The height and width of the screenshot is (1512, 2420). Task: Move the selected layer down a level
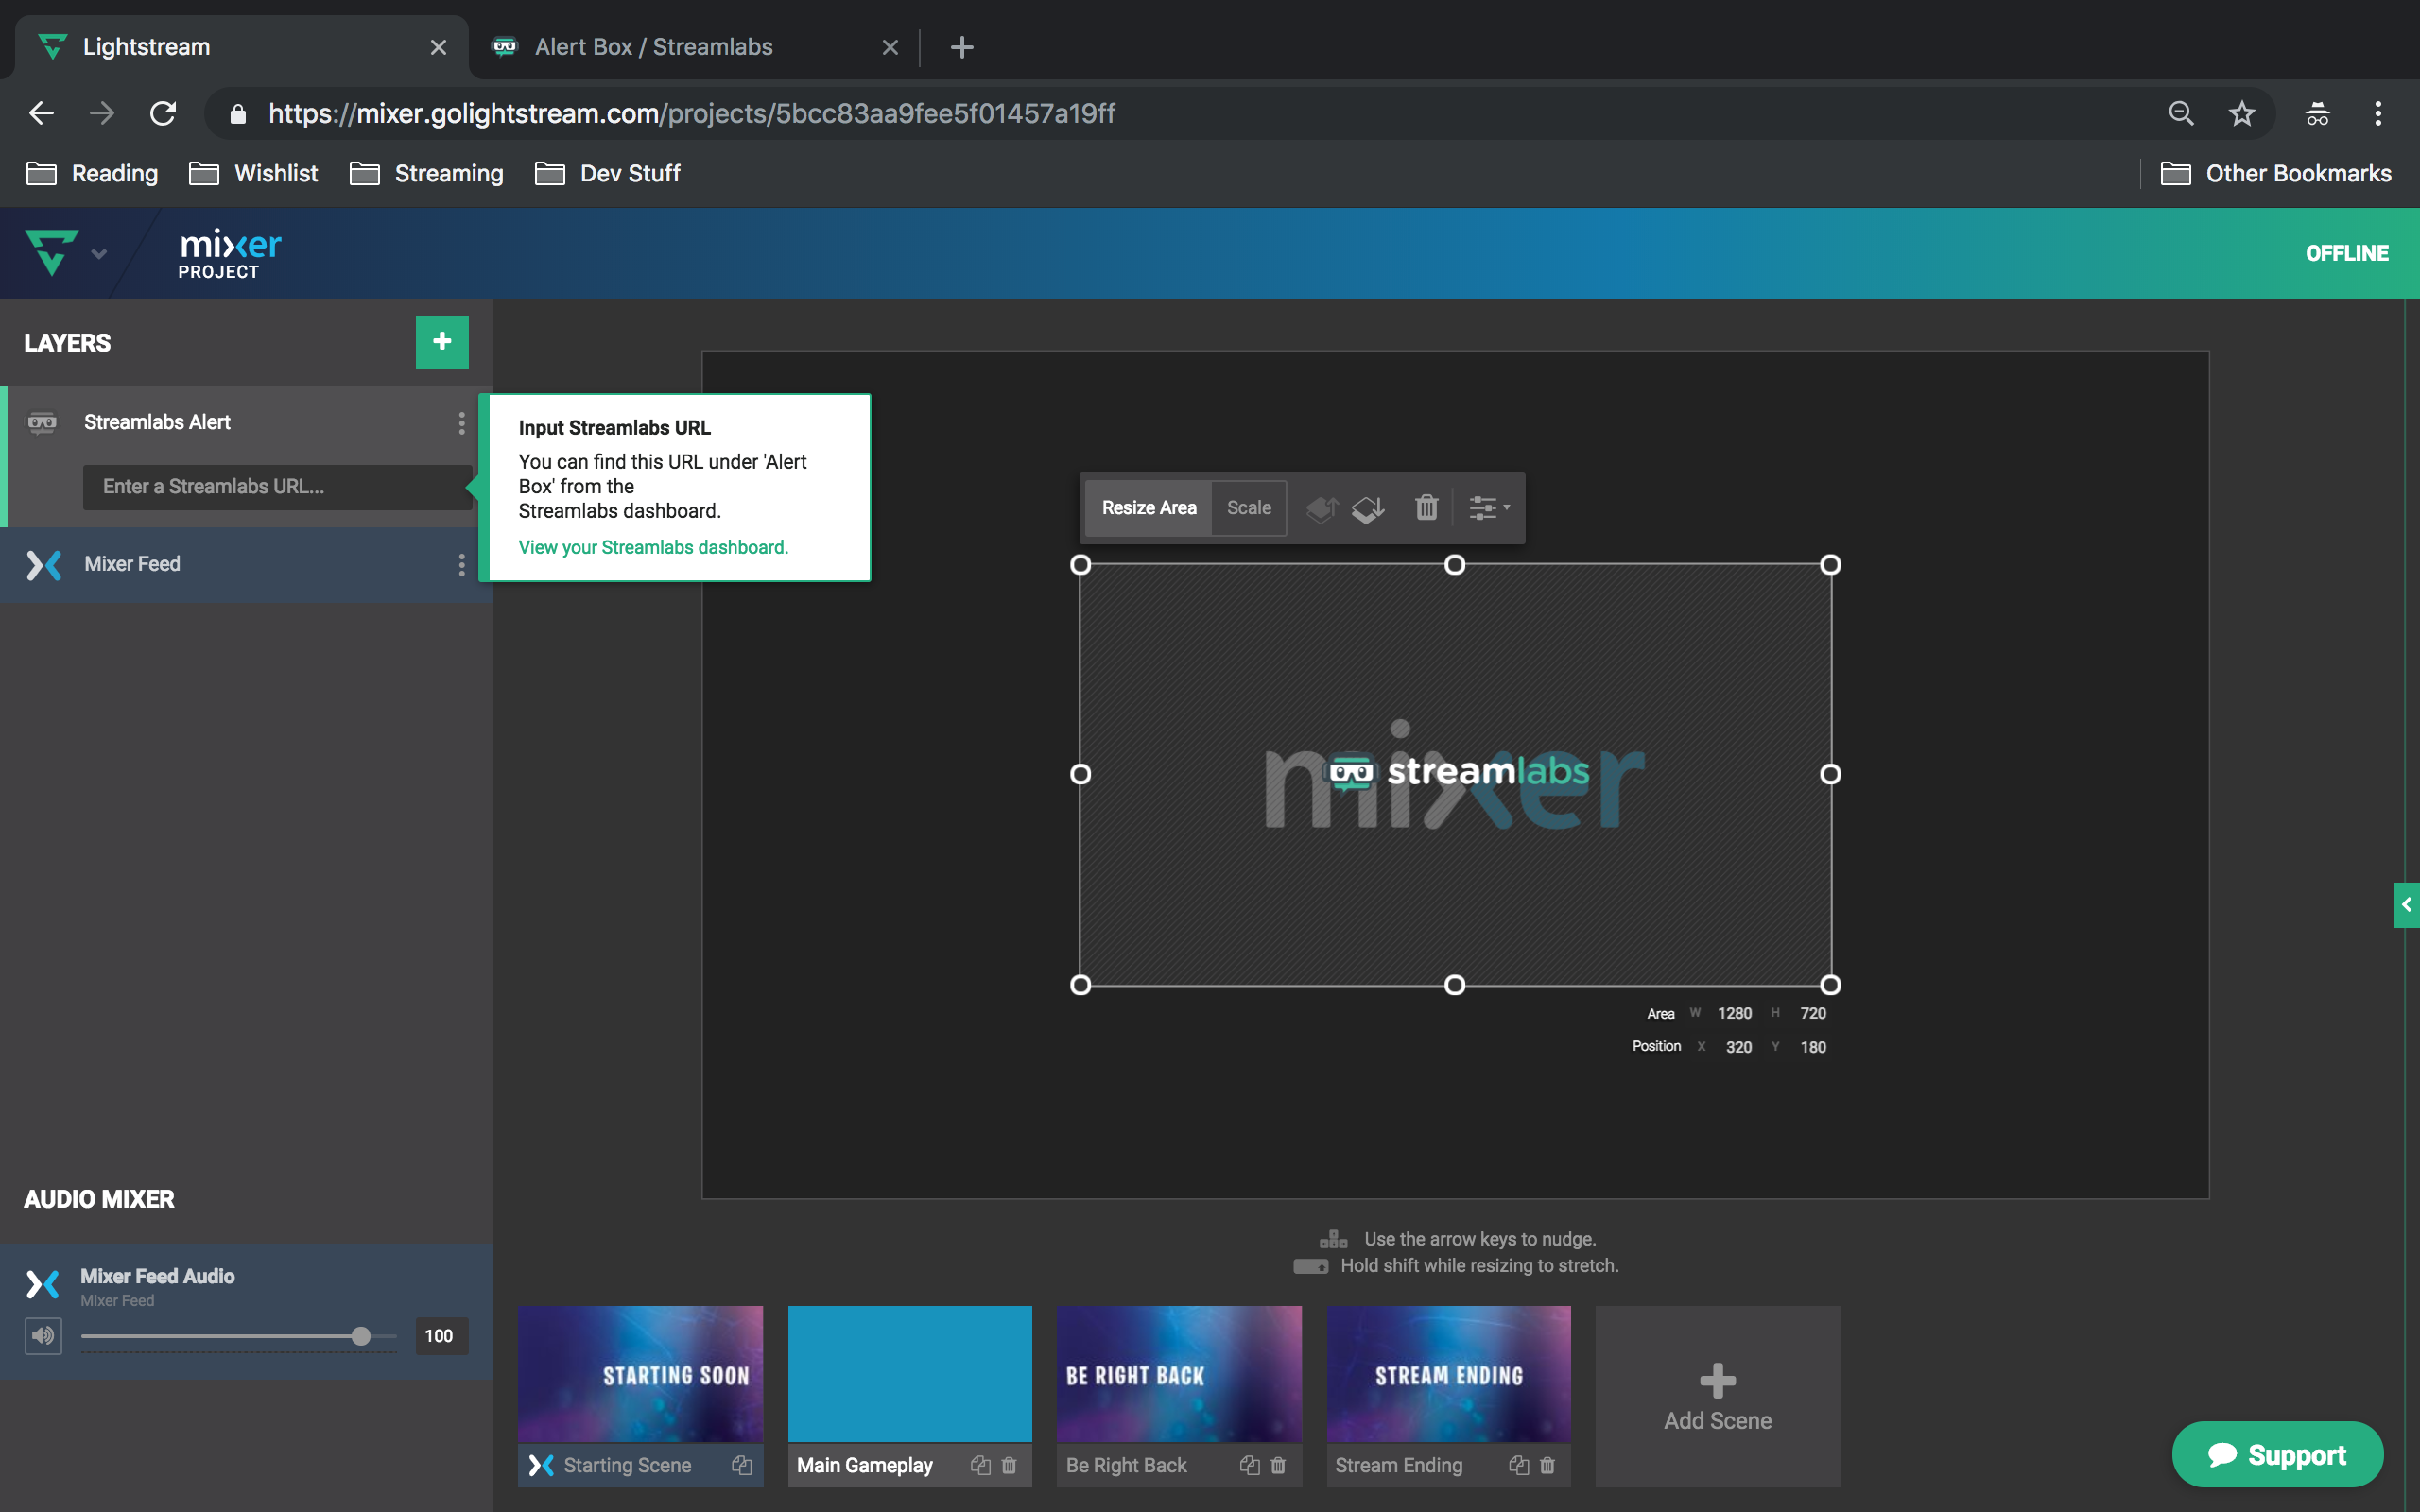[1368, 508]
